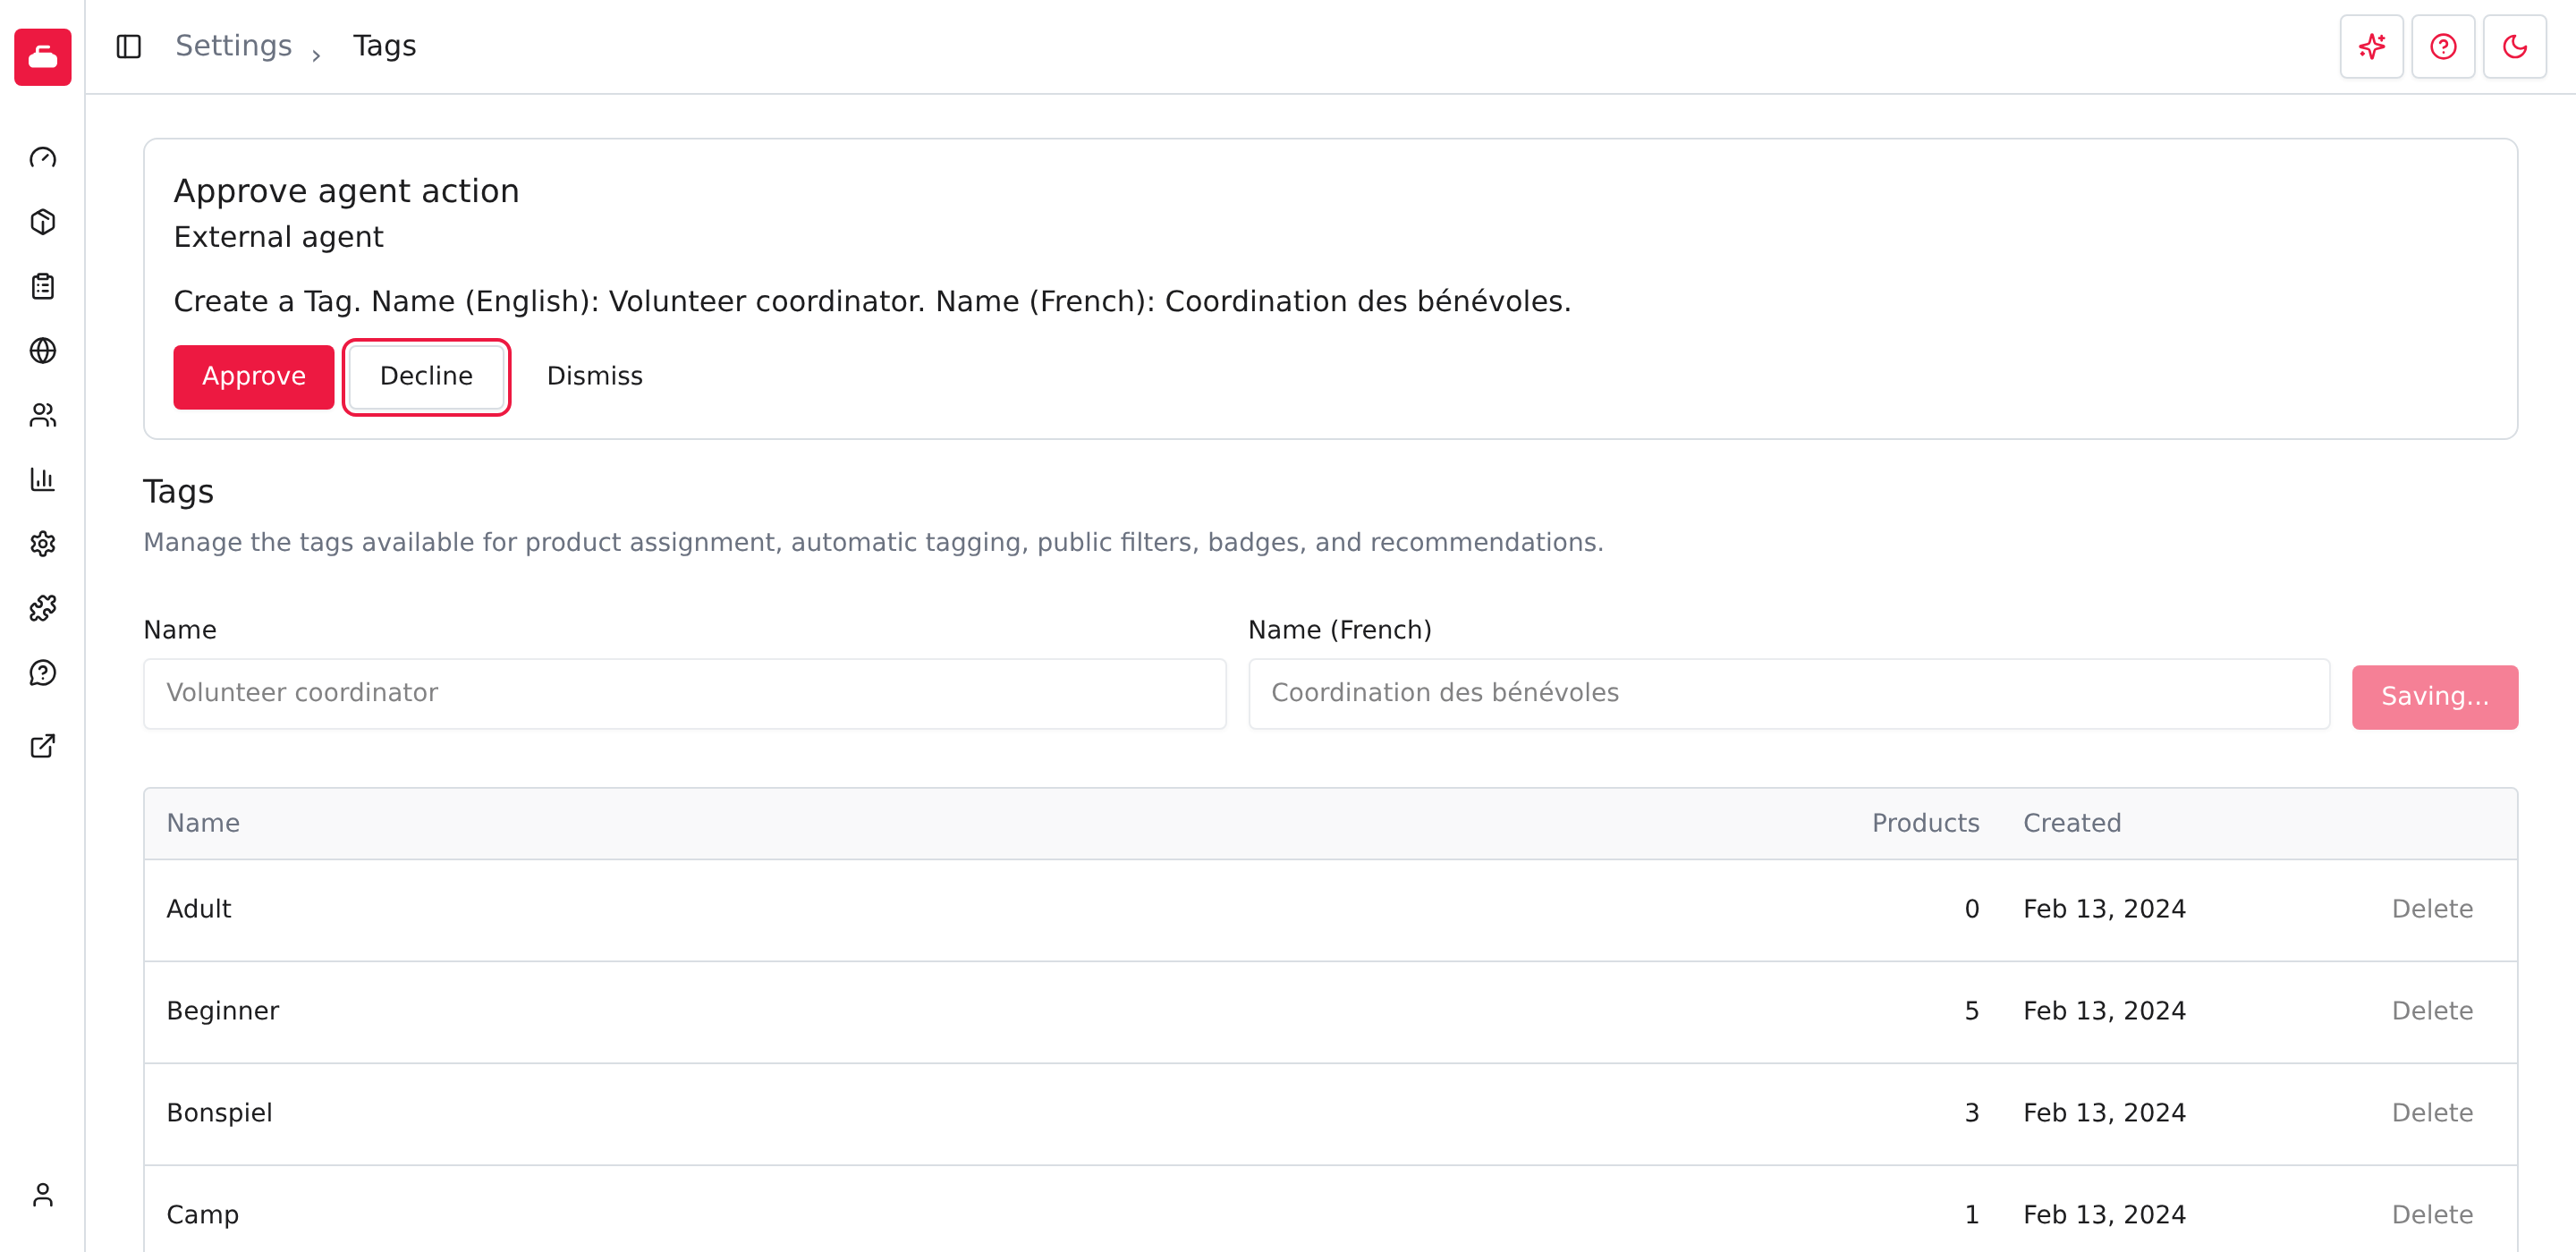Open the products box icon in sidebar
The width and height of the screenshot is (2576, 1252).
43,222
